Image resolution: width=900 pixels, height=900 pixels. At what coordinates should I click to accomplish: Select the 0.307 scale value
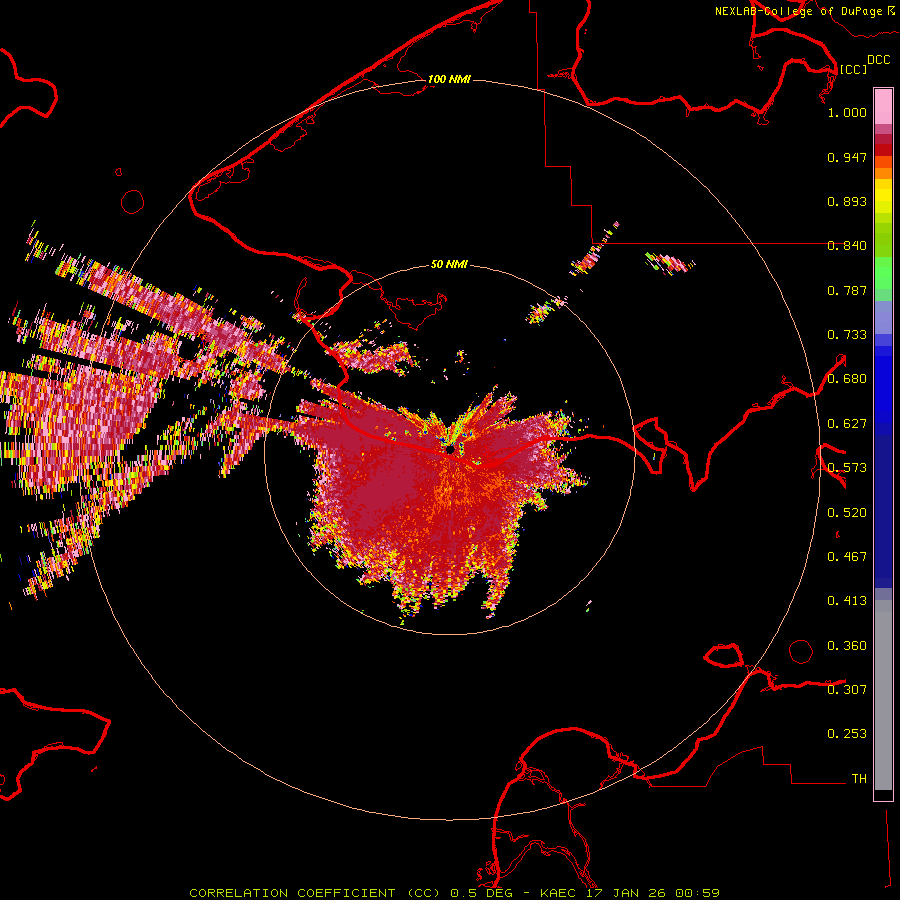(x=847, y=690)
